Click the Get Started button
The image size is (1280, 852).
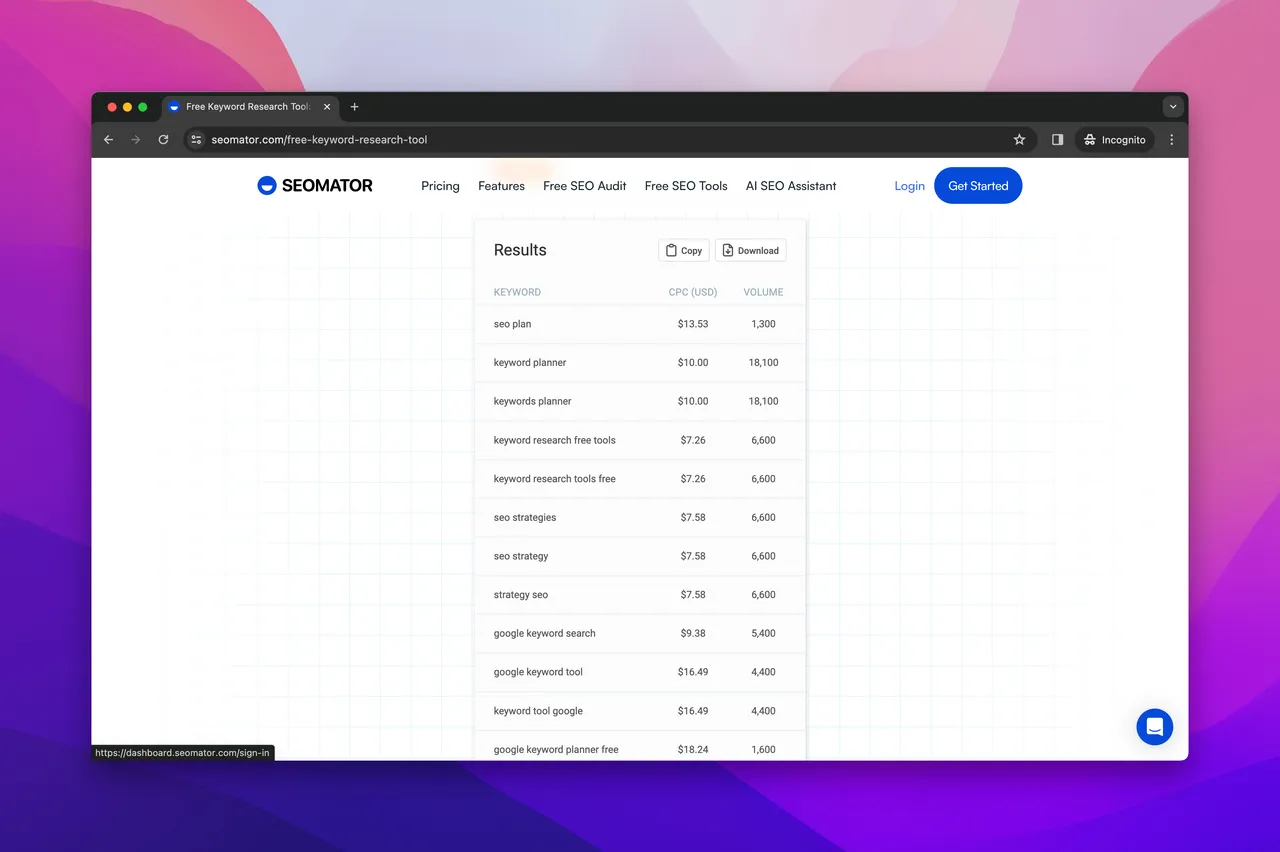pos(978,186)
